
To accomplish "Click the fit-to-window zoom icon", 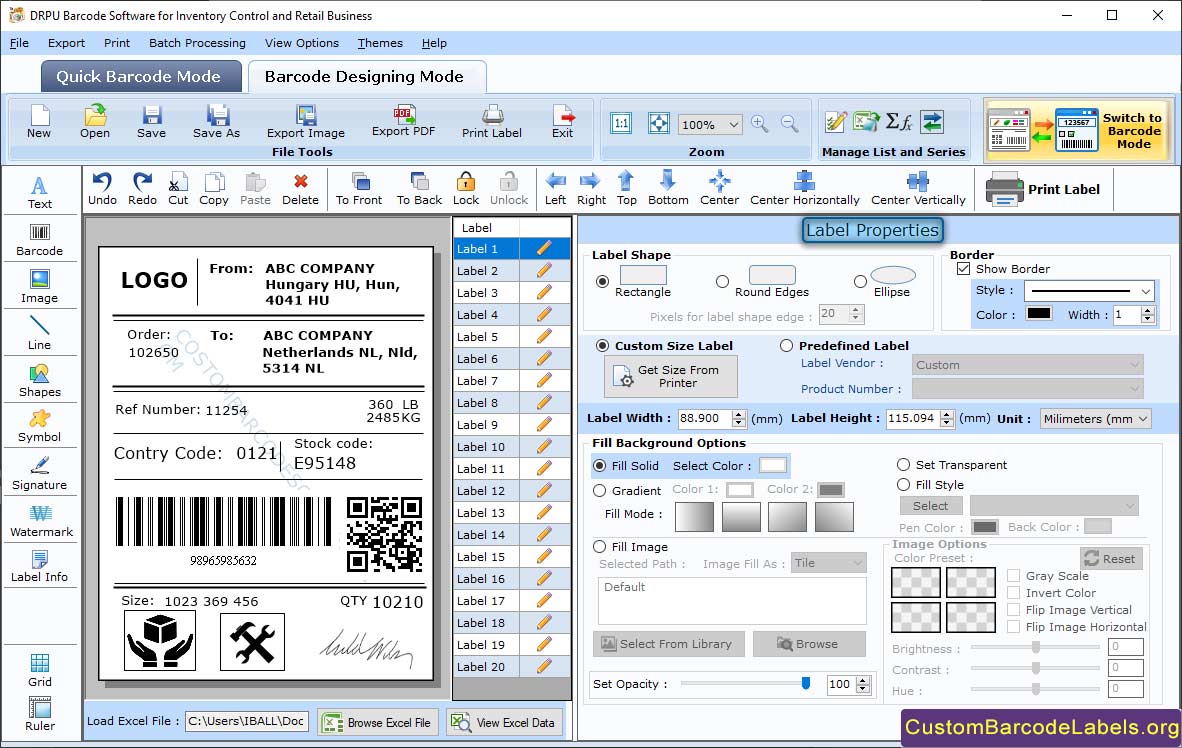I will tap(659, 124).
